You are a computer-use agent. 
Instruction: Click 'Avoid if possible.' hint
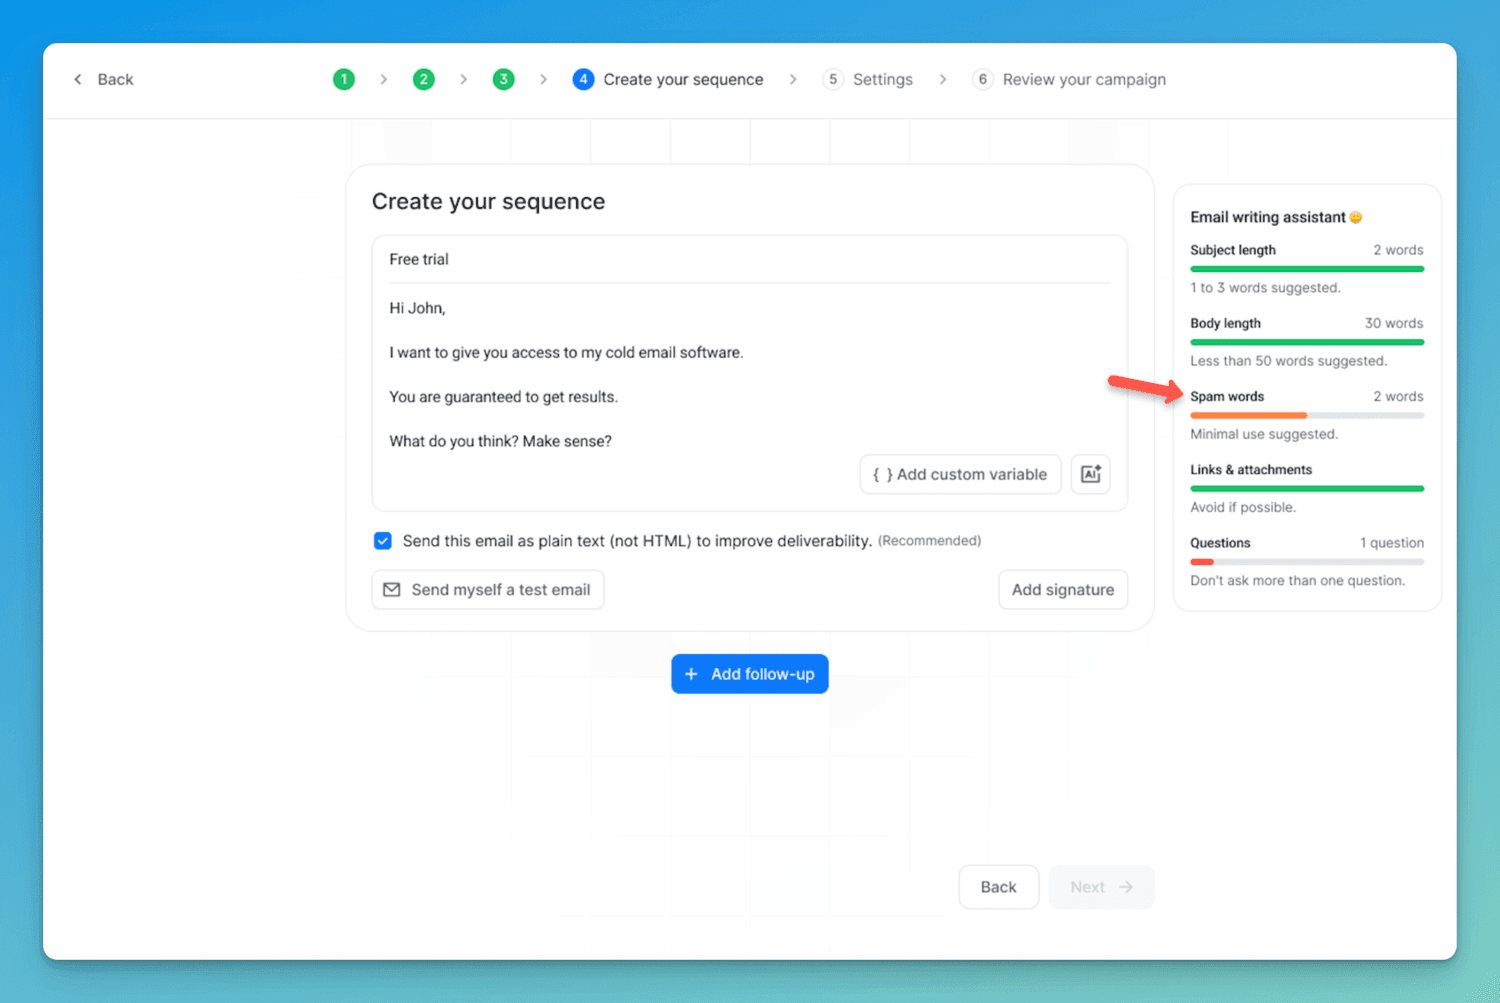(1243, 507)
